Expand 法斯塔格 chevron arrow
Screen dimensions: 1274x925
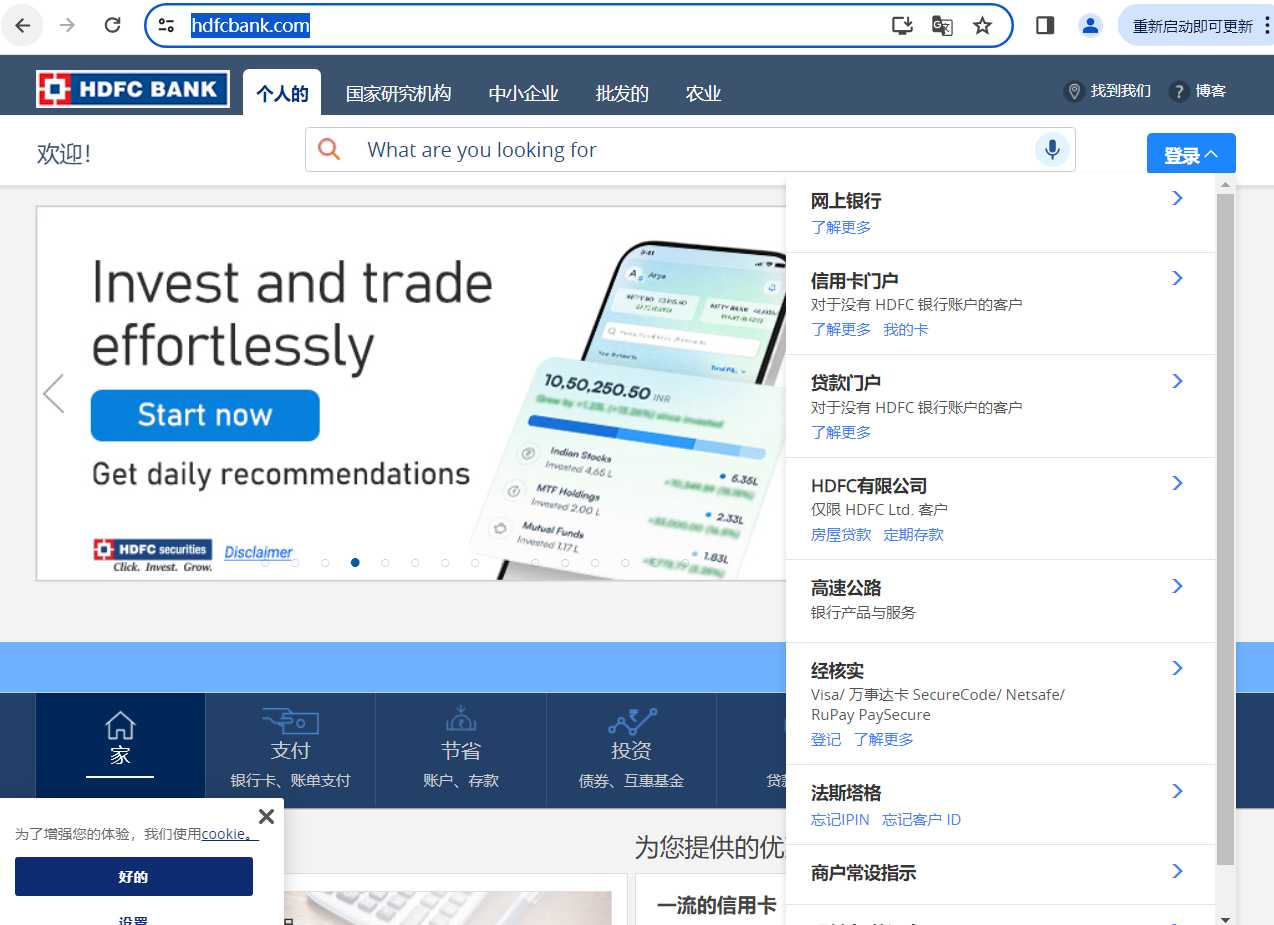[1178, 791]
